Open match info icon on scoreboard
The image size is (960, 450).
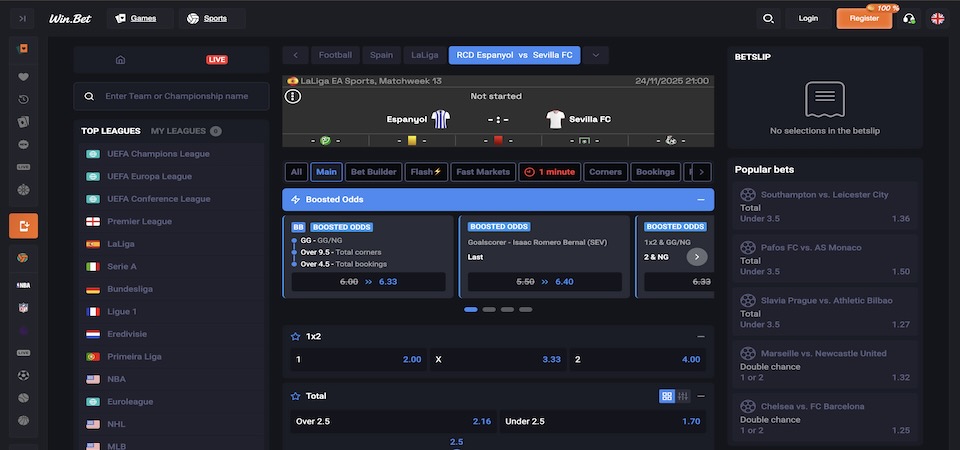[293, 96]
